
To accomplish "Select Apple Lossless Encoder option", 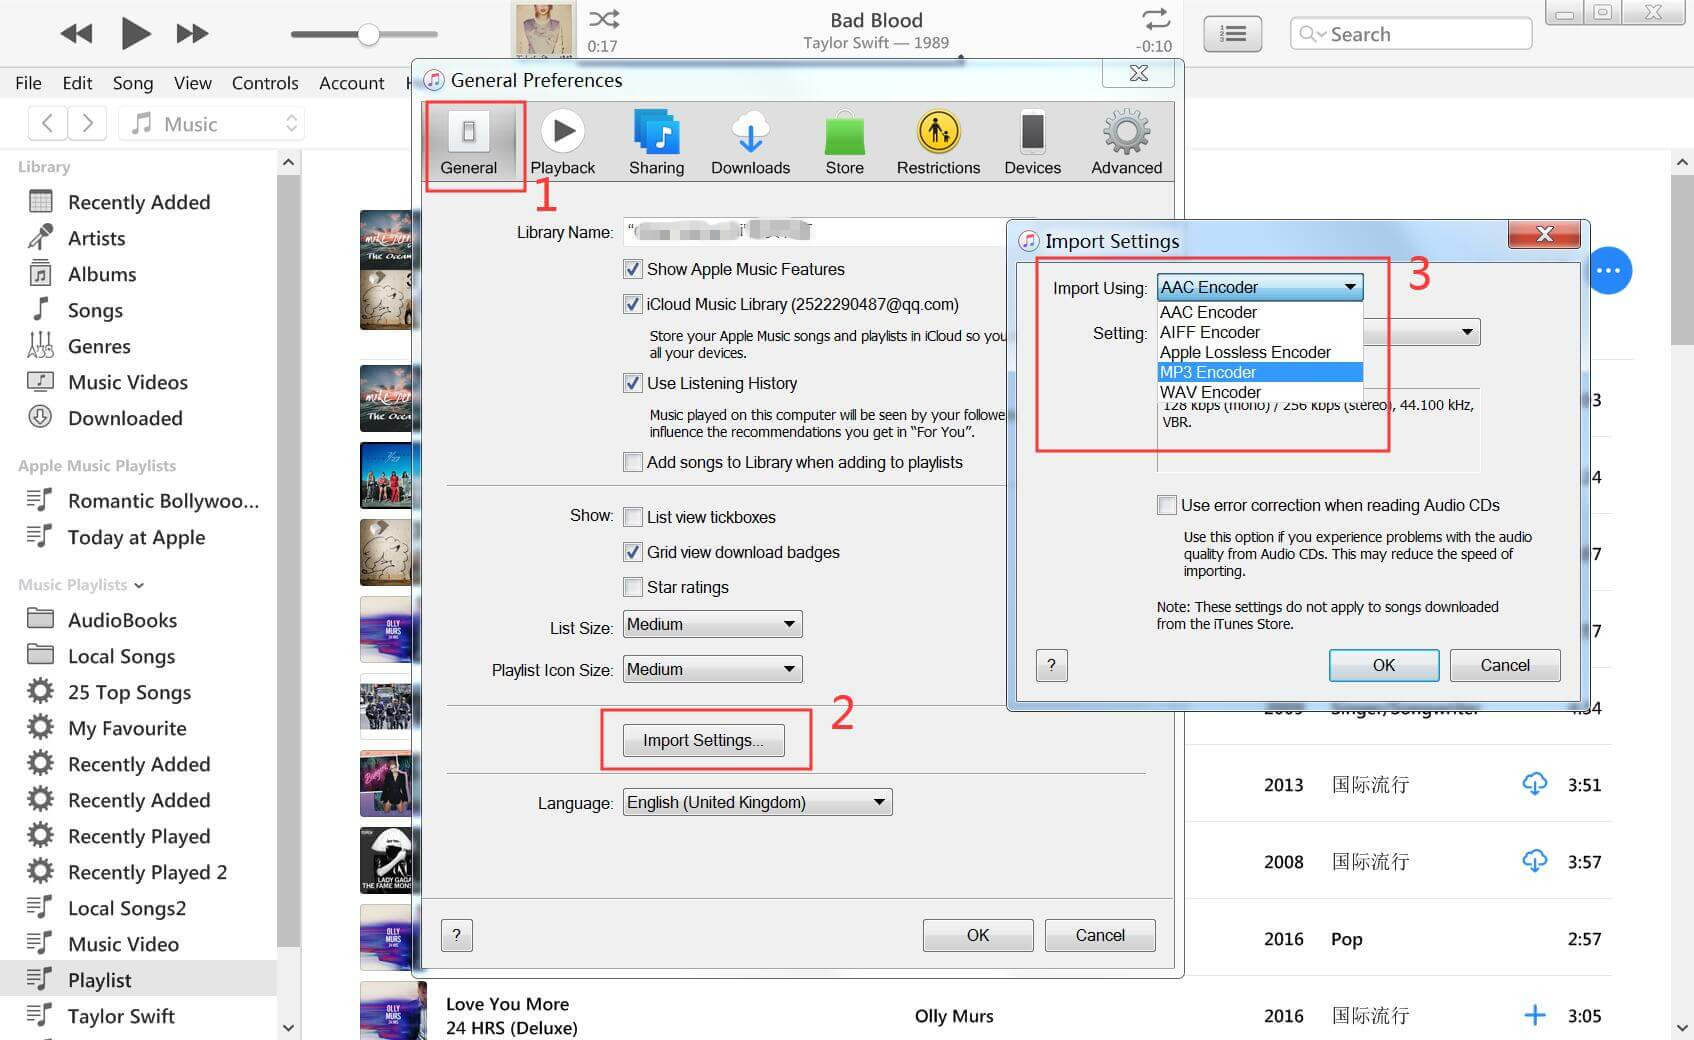I will pos(1260,352).
